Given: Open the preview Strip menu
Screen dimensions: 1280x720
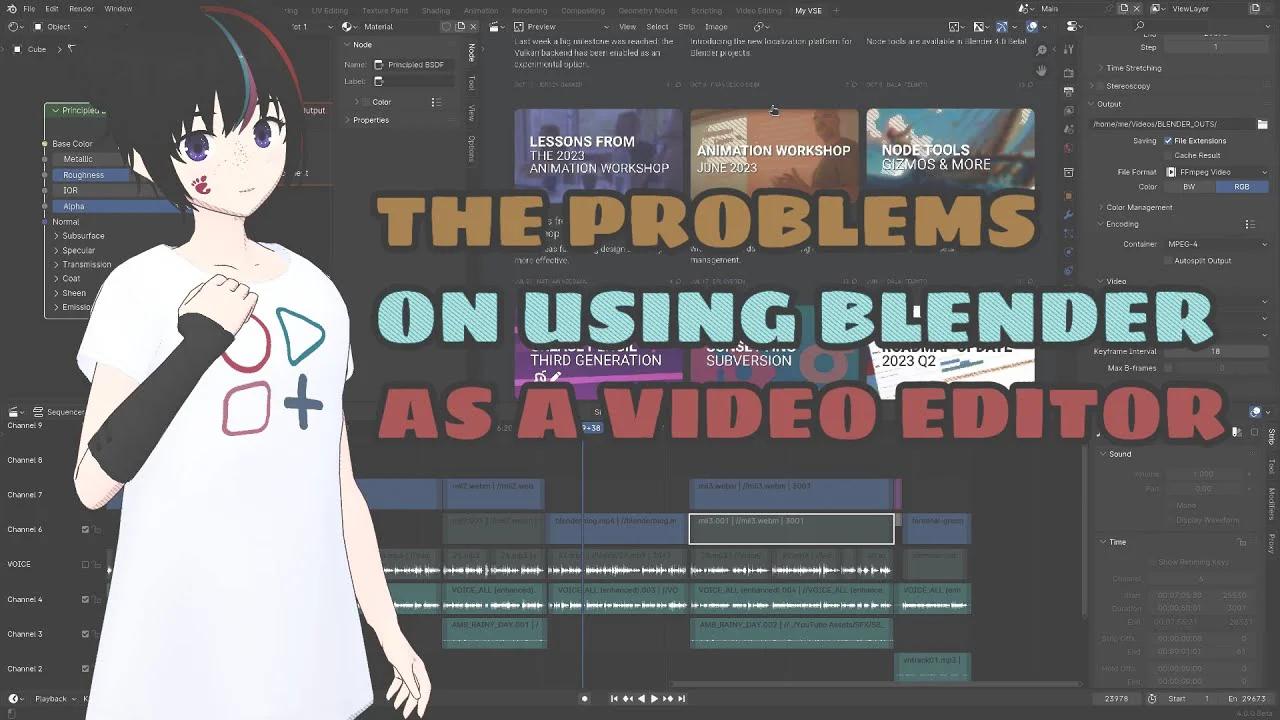Looking at the screenshot, I should 687,27.
